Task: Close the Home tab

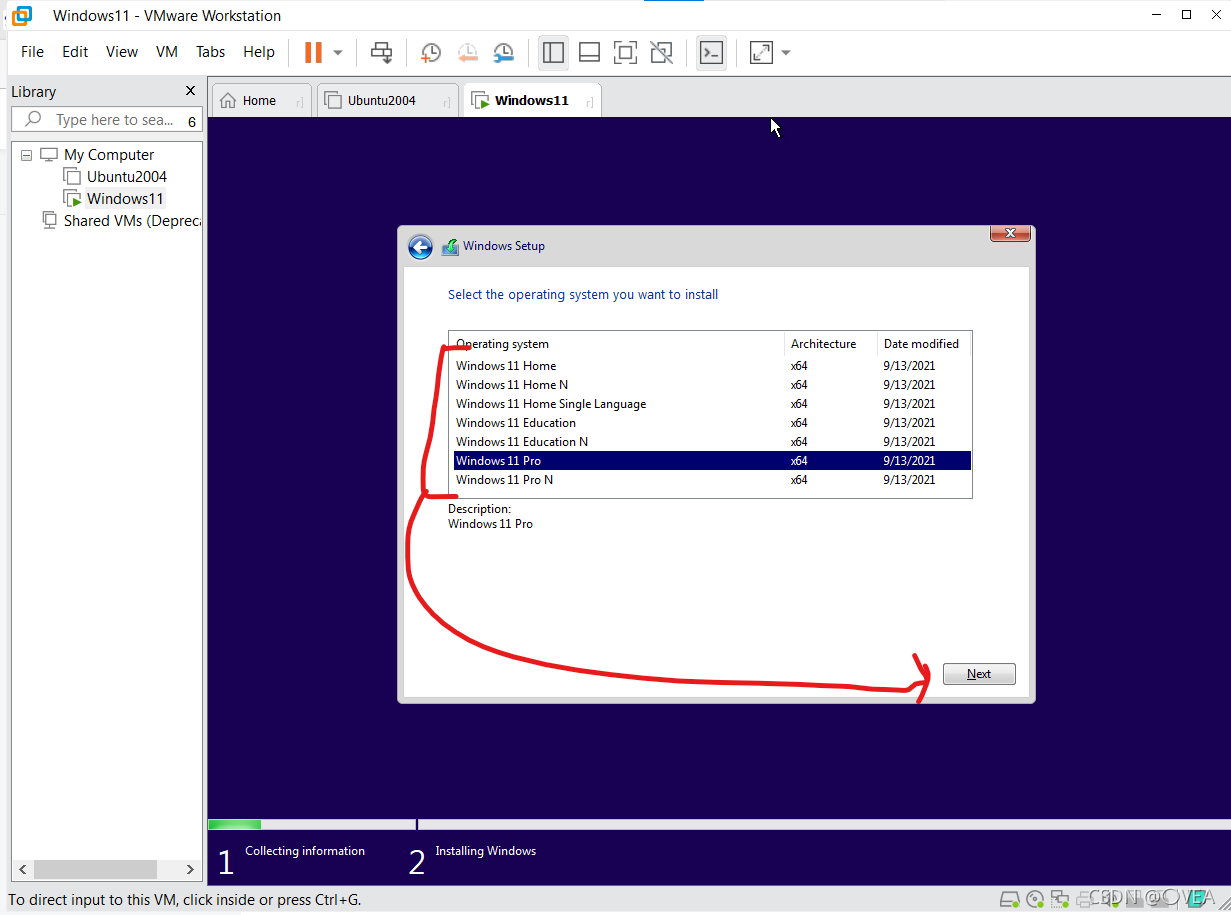Action: (x=300, y=101)
